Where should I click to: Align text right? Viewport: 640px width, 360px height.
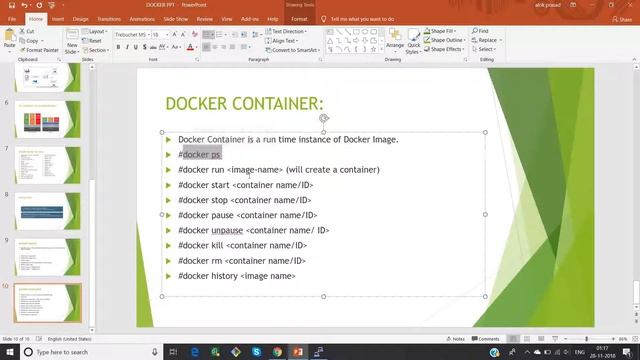pos(224,47)
